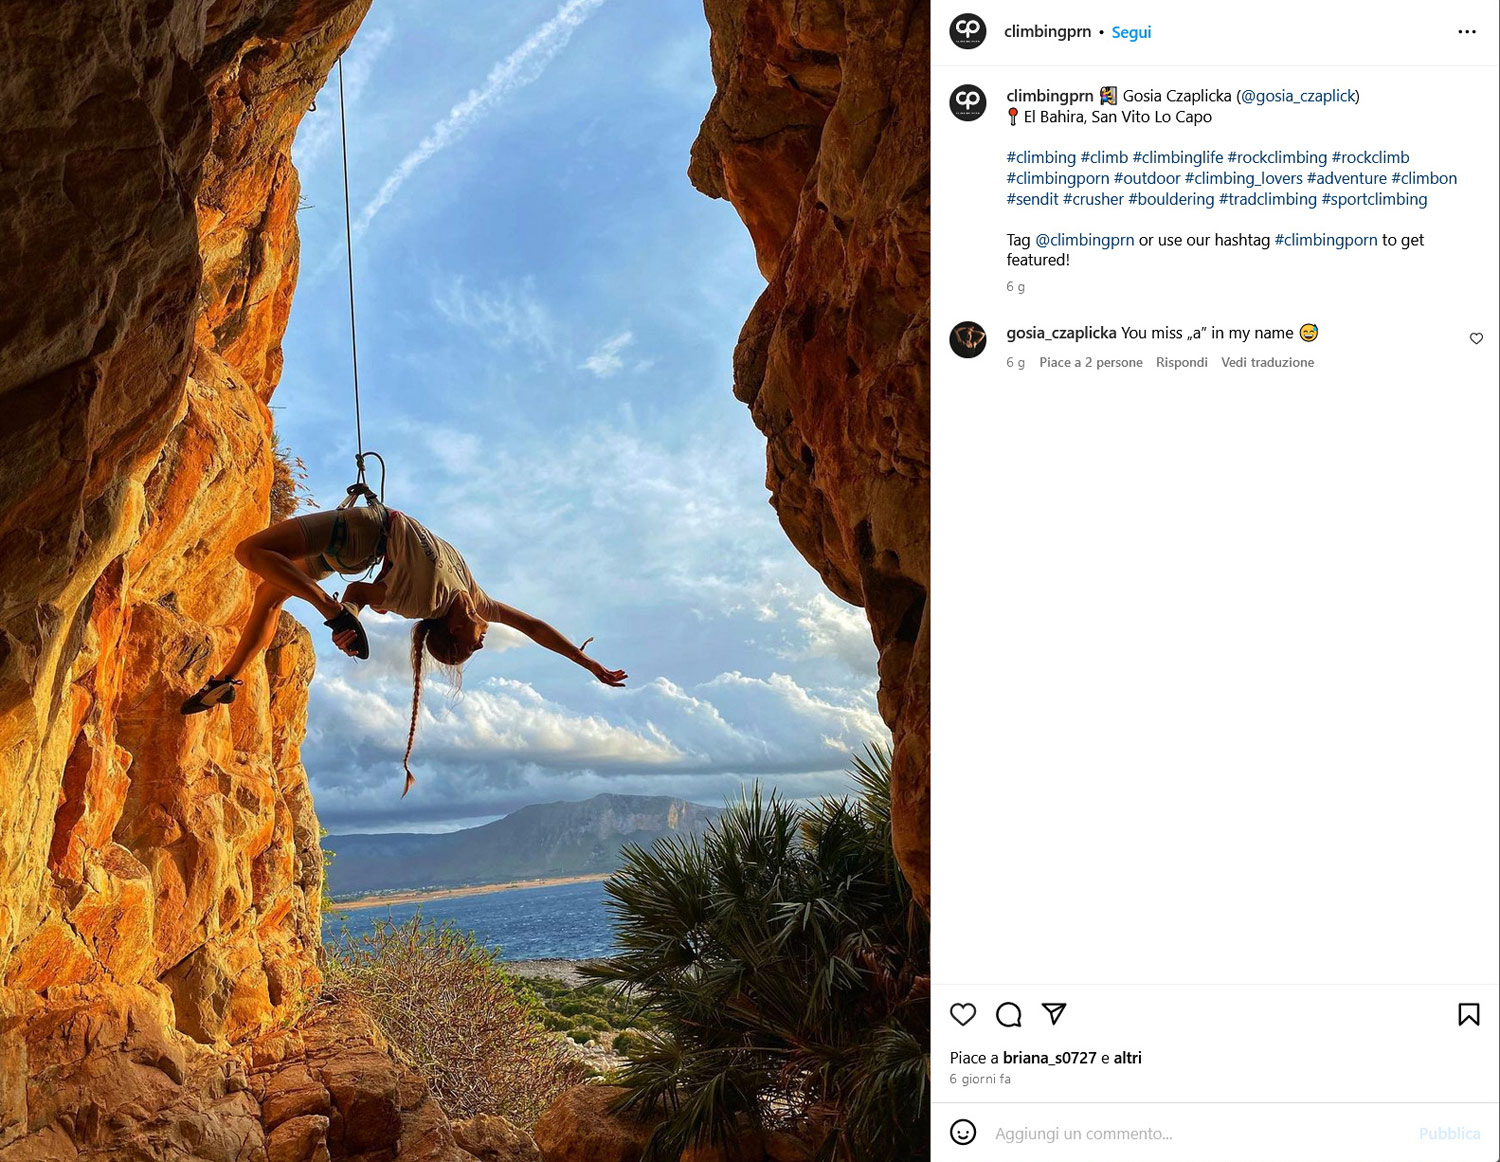Click climbingprn avatar in post header
Image resolution: width=1500 pixels, height=1162 pixels.
(x=967, y=31)
